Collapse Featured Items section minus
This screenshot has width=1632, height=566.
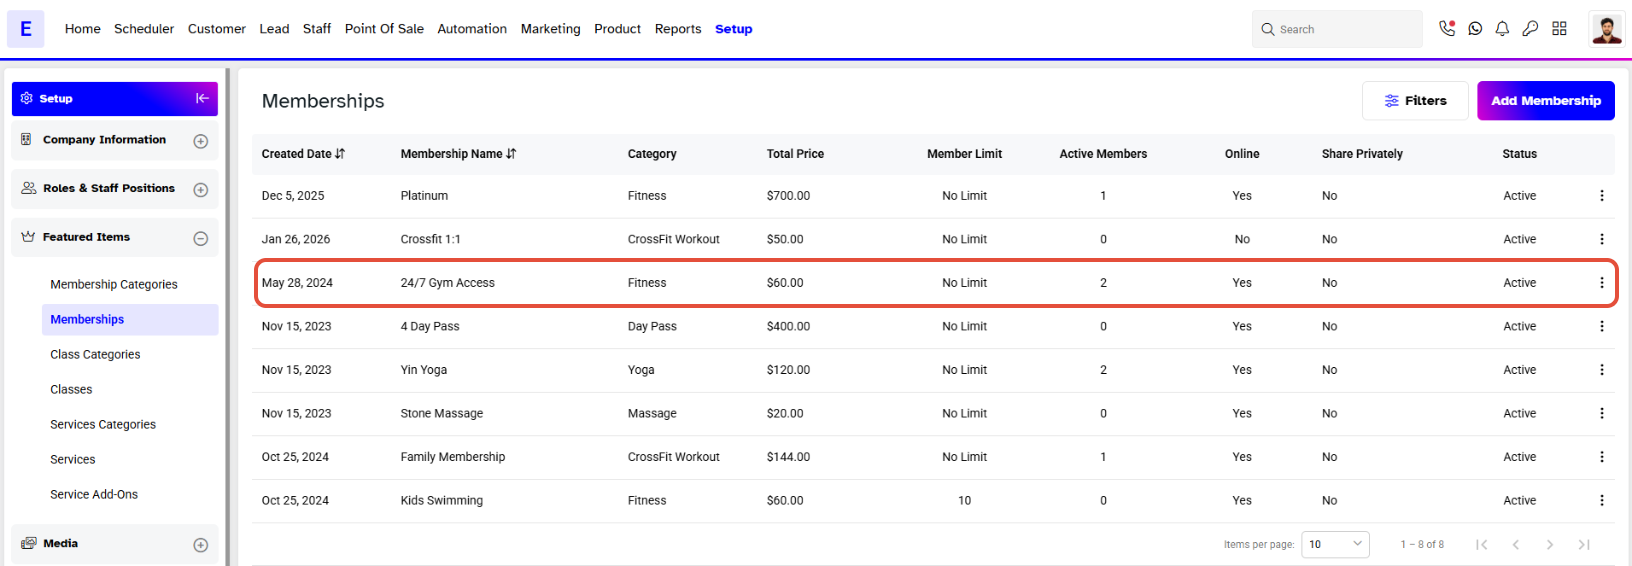pyautogui.click(x=200, y=239)
